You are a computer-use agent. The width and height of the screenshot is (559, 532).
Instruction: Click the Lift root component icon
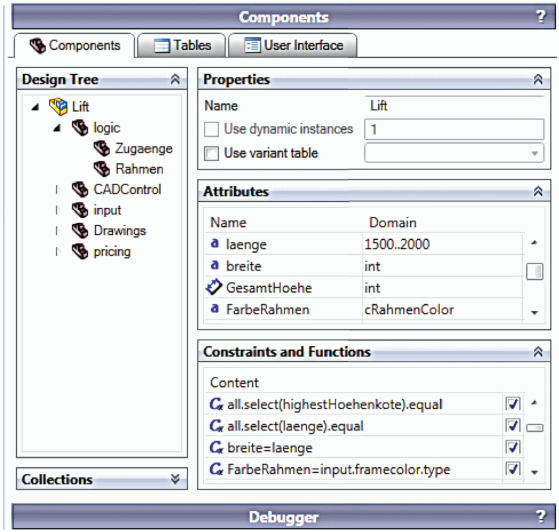[x=58, y=106]
